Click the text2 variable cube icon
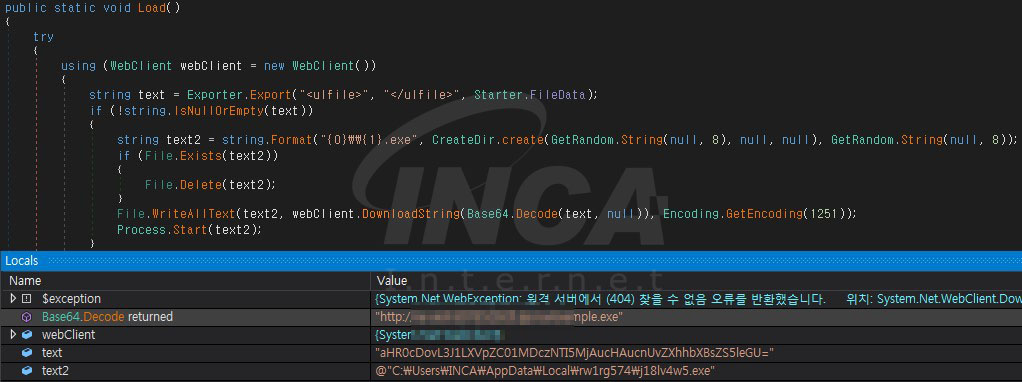Viewport: 1022px width, 382px height. pos(27,371)
